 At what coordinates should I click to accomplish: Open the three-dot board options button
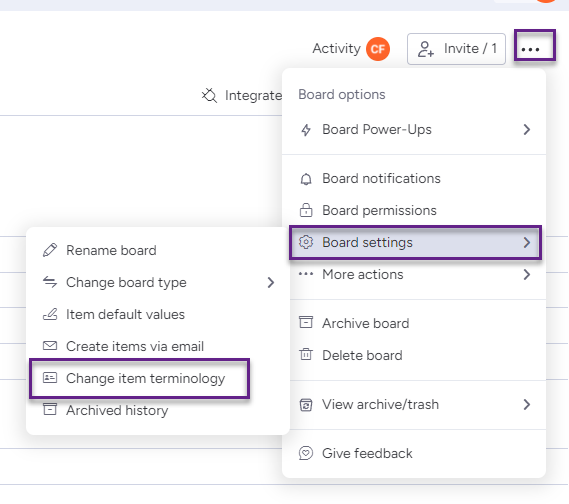coord(535,45)
